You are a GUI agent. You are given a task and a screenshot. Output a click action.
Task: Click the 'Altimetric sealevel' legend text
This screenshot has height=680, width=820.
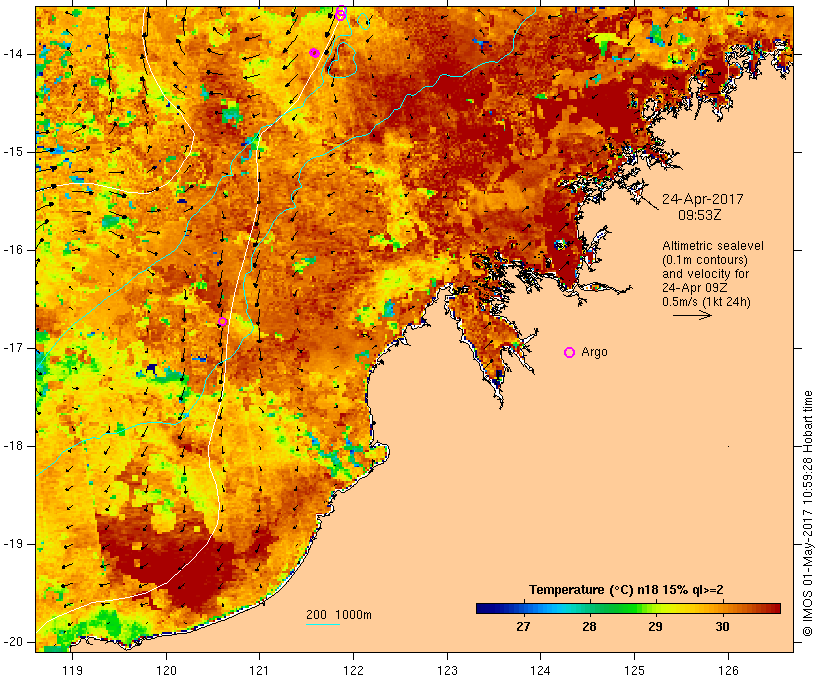713,246
